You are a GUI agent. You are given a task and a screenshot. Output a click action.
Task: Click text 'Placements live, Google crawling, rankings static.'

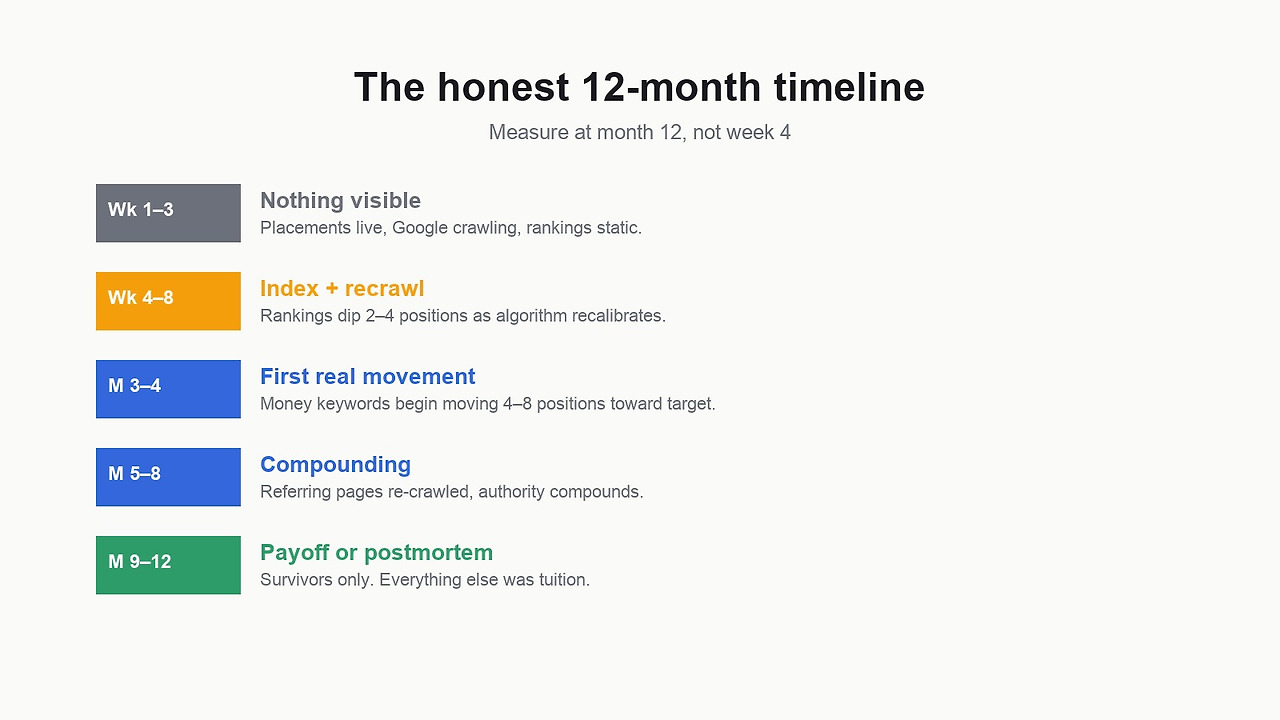pyautogui.click(x=451, y=228)
